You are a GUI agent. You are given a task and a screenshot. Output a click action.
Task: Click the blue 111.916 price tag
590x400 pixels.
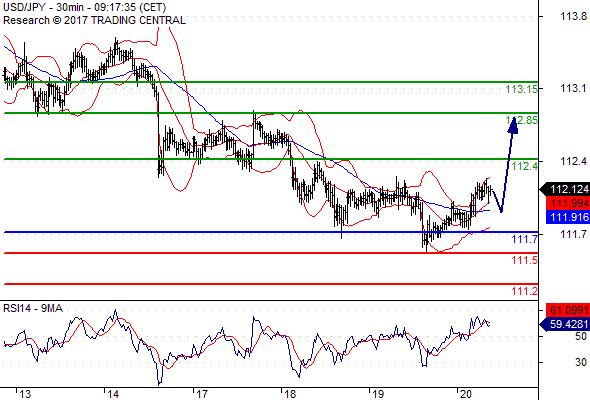(568, 217)
